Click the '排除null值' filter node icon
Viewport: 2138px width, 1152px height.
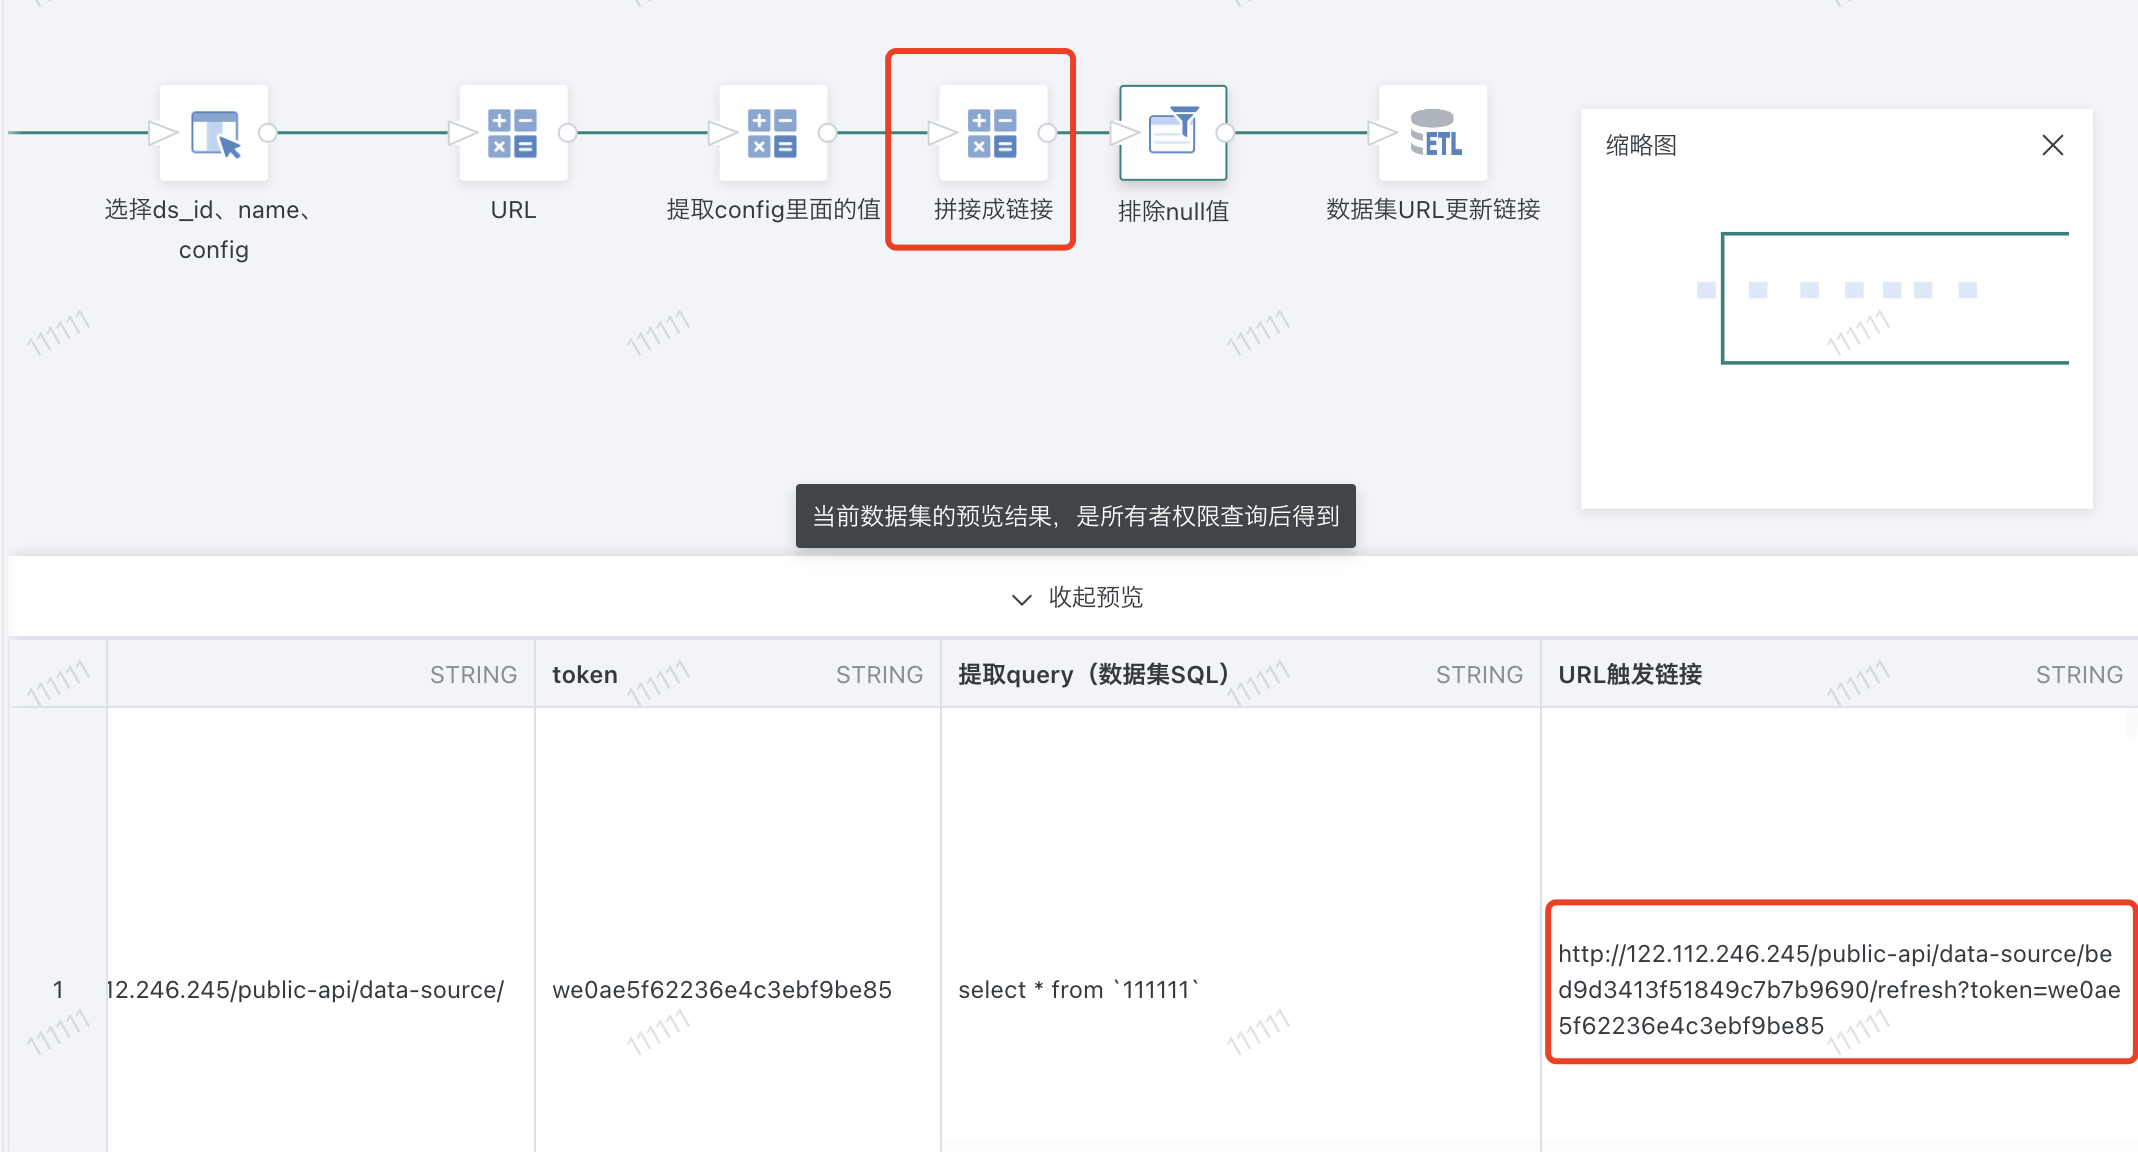click(1173, 133)
